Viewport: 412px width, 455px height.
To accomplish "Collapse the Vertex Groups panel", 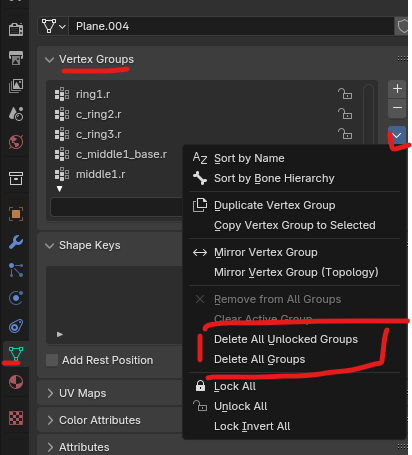I will [x=49, y=60].
